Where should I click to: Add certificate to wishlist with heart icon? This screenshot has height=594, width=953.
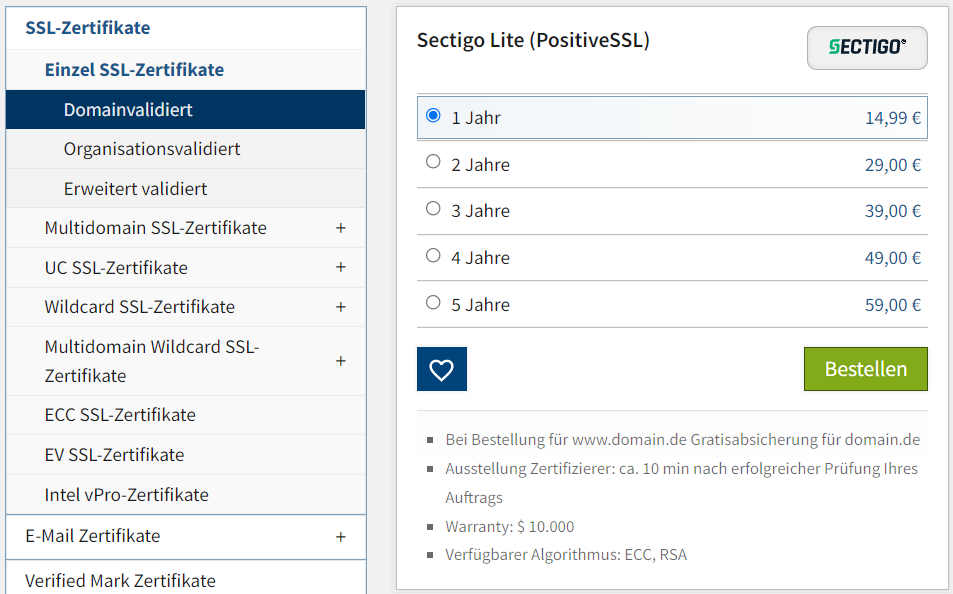pyautogui.click(x=441, y=369)
